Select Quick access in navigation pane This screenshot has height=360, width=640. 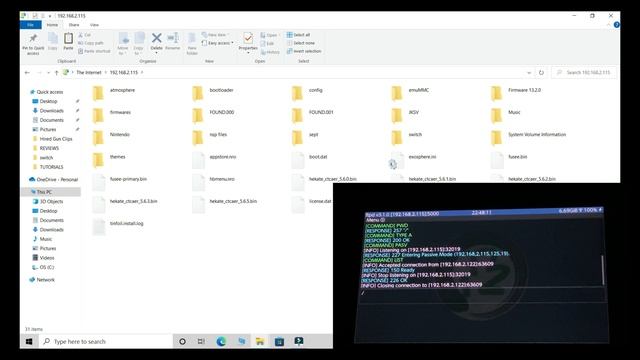pyautogui.click(x=49, y=92)
